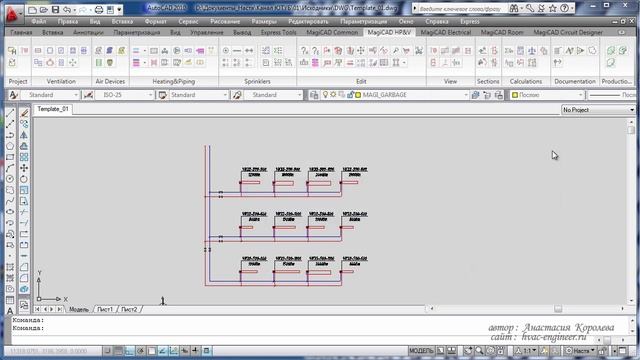Viewport: 640px width, 360px height.
Task: Click the Help question mark icon in title bar
Action: (564, 8)
